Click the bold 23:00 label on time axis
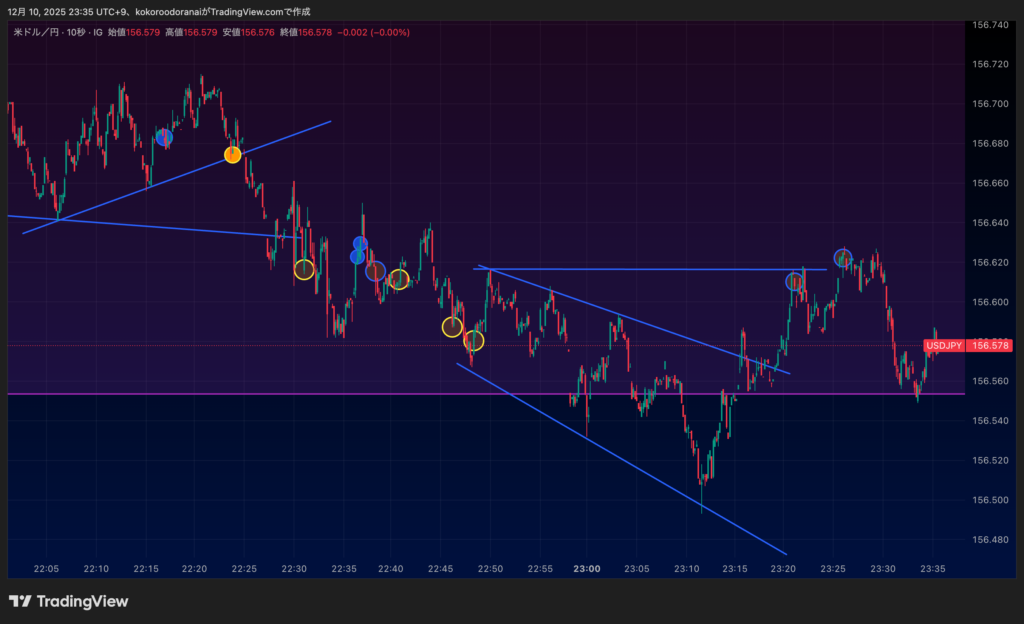 pyautogui.click(x=587, y=569)
